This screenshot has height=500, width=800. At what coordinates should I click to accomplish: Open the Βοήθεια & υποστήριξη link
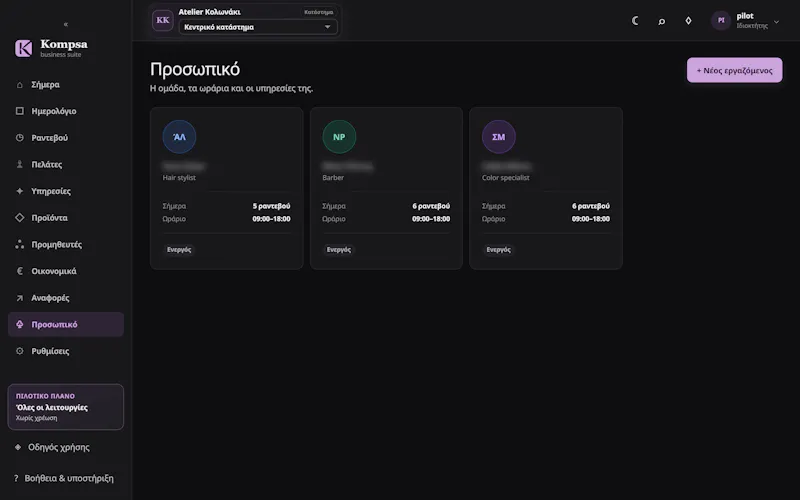(69, 479)
